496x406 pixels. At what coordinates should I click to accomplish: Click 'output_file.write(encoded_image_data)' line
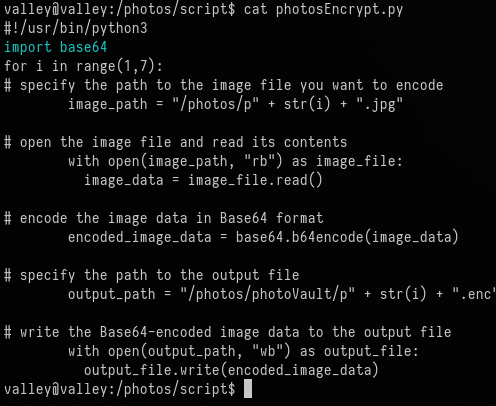point(231,370)
